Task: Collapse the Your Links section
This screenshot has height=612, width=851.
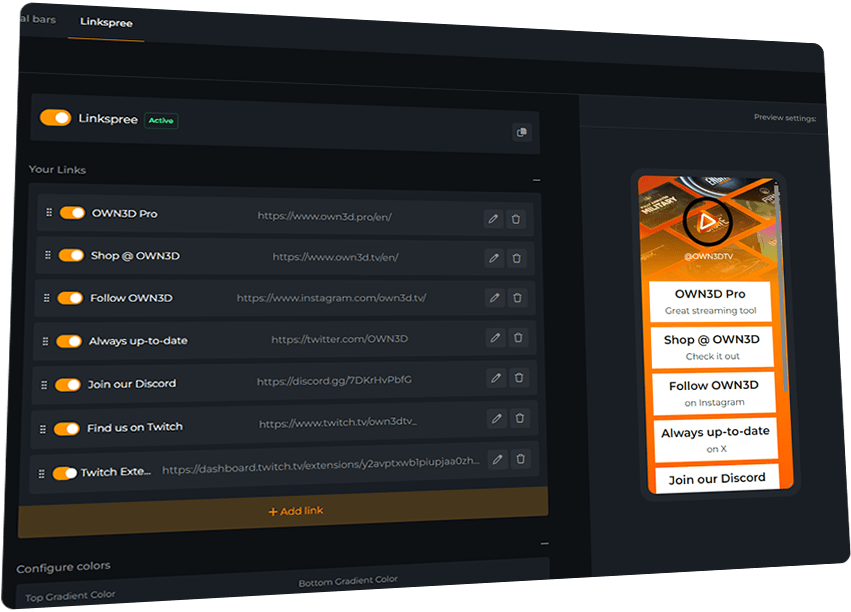Action: [536, 180]
